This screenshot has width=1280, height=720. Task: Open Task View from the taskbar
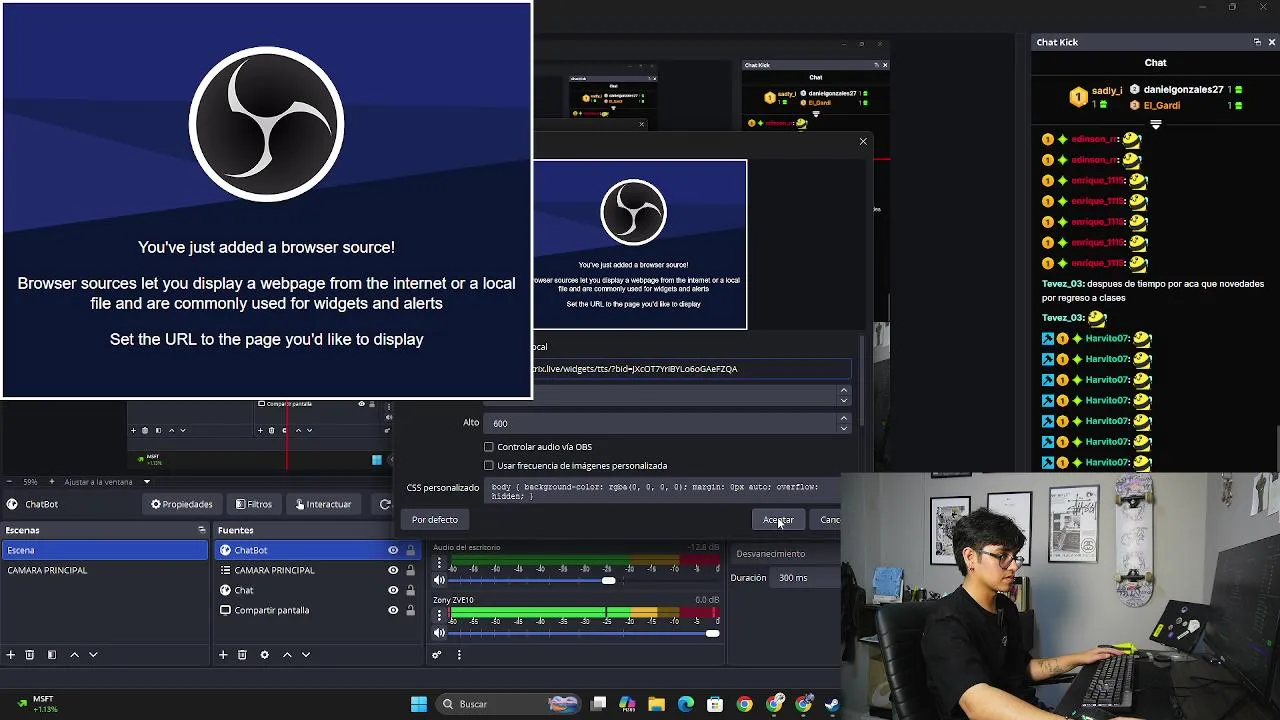[598, 704]
